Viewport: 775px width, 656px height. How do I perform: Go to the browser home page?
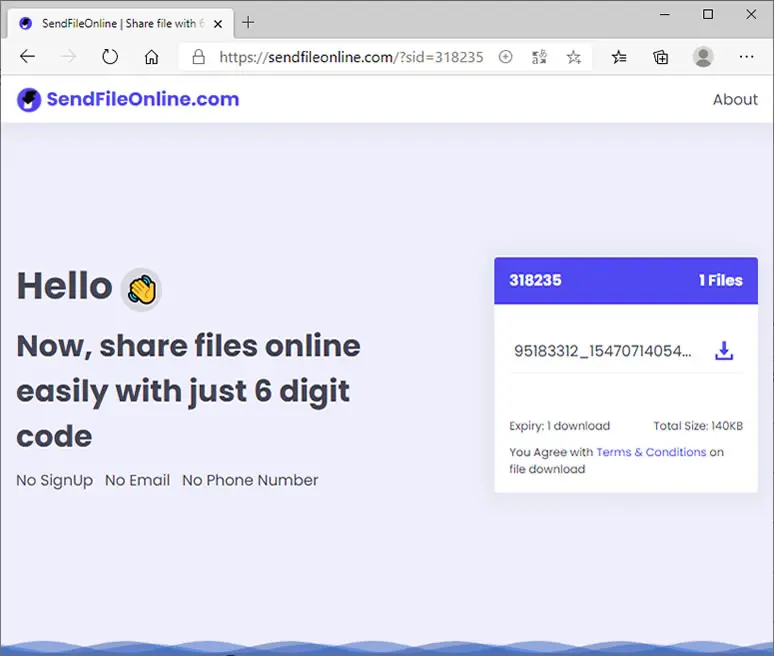click(x=151, y=57)
